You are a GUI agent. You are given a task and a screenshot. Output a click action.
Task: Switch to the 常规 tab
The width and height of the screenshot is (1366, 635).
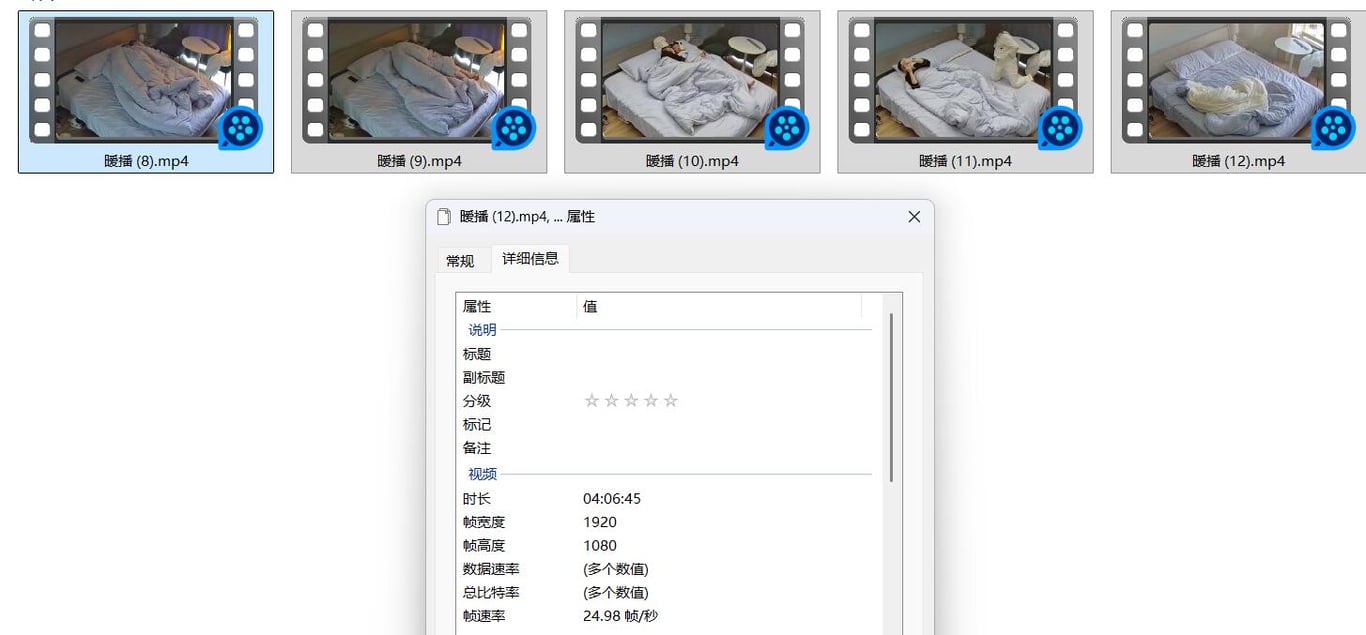click(460, 261)
